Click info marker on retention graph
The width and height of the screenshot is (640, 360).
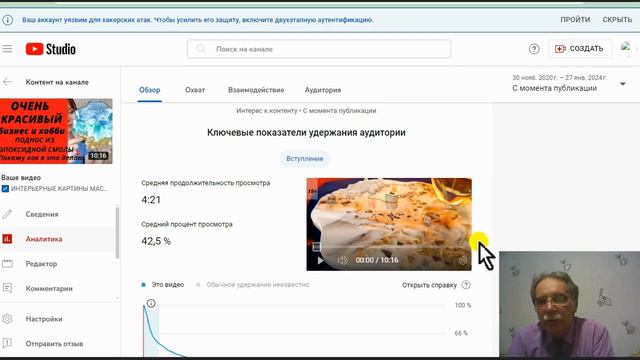pos(151,303)
